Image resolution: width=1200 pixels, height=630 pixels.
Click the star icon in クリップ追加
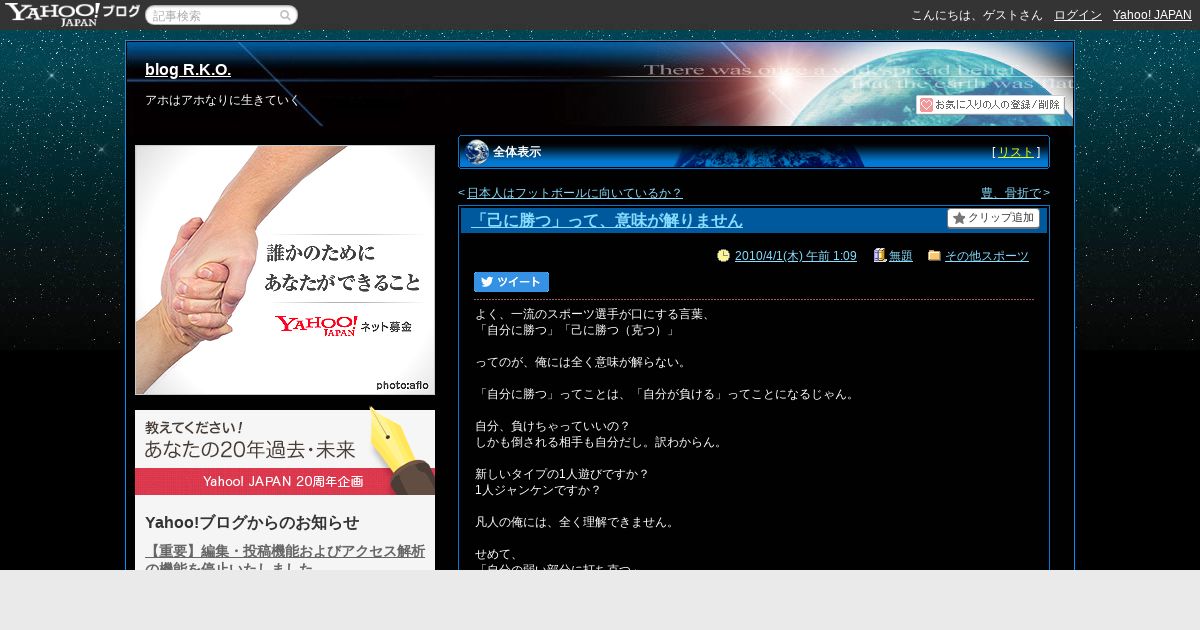pos(959,218)
